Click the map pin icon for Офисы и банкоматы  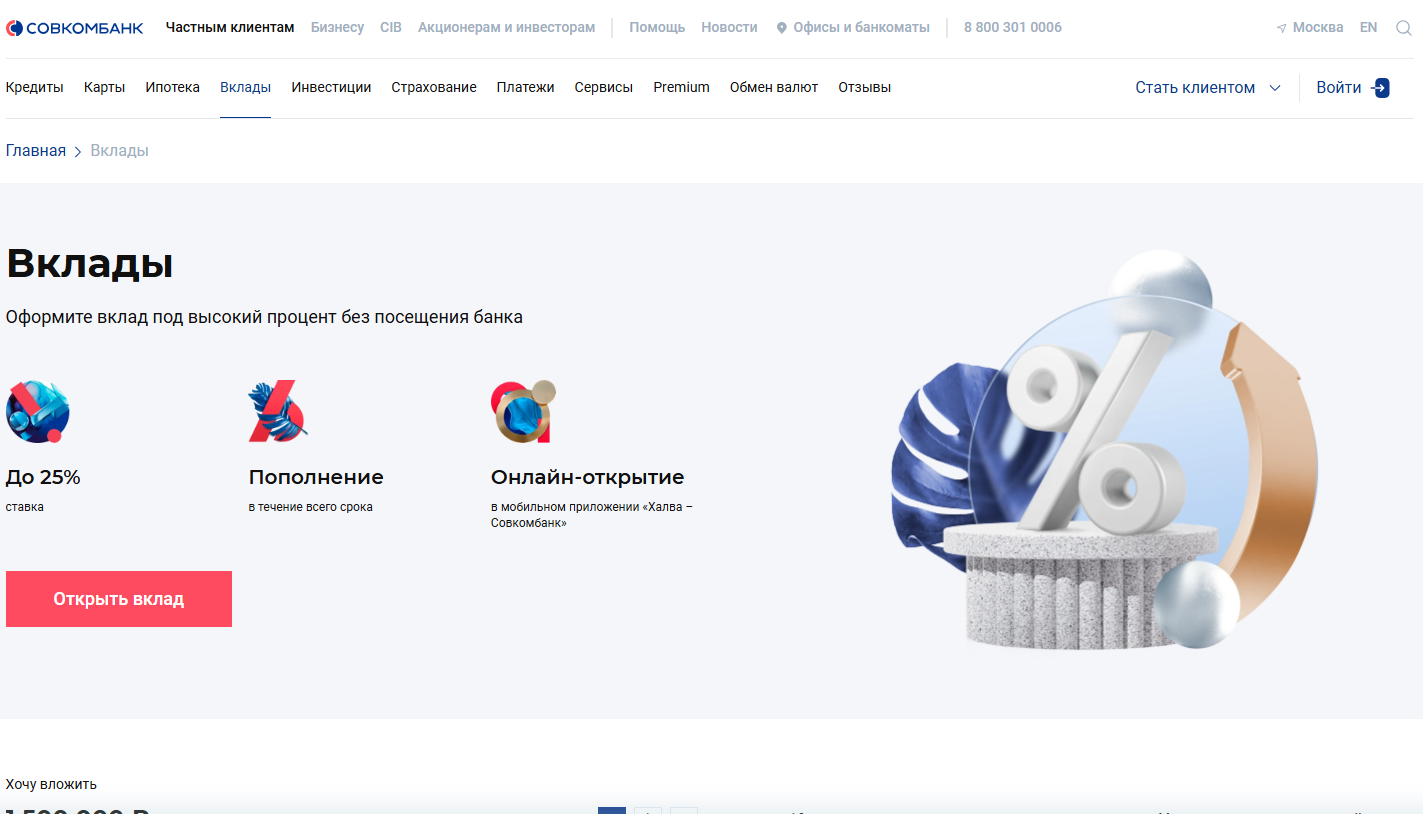click(x=782, y=28)
